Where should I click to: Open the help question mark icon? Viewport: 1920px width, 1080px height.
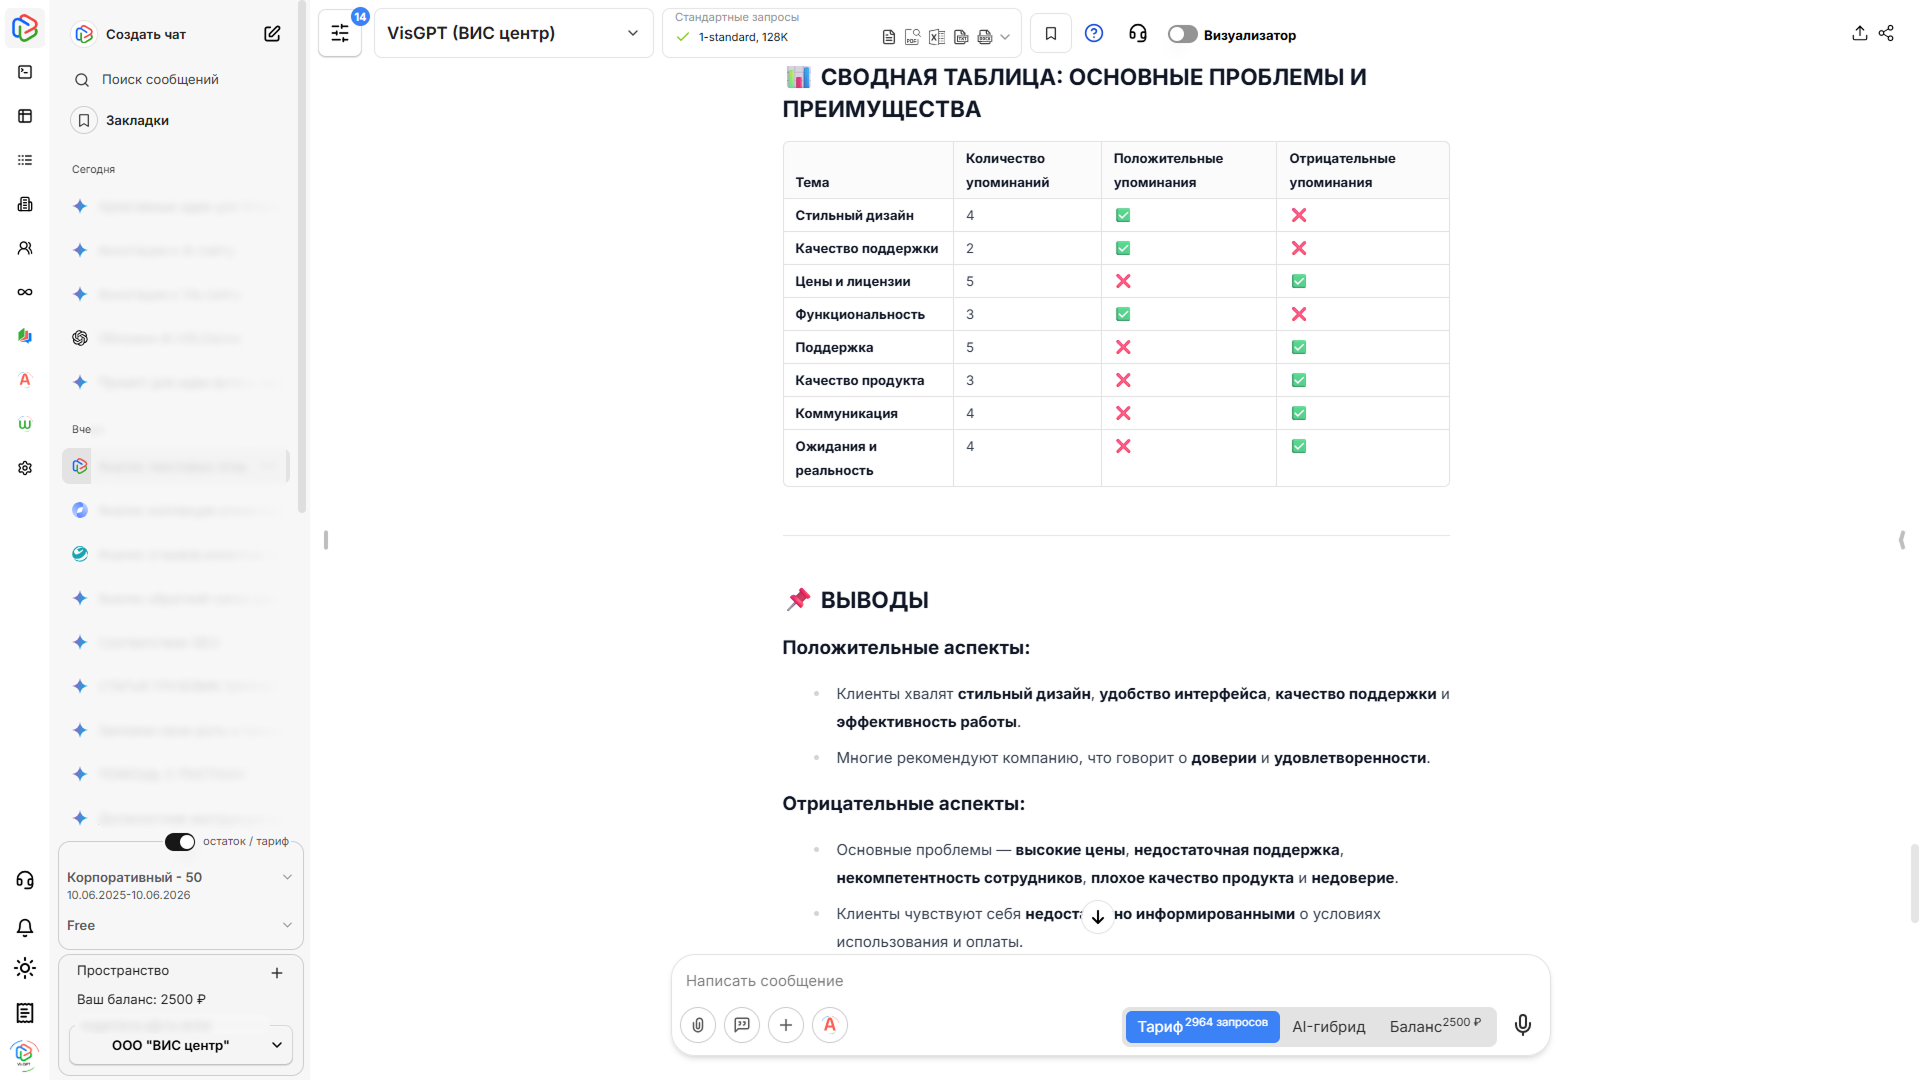1093,33
